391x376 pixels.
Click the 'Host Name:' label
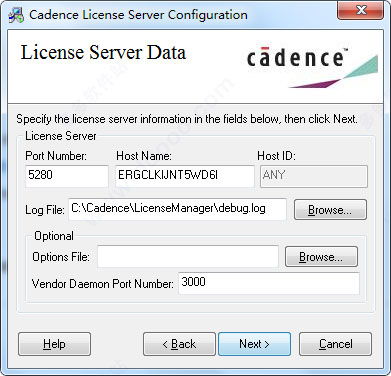point(144,156)
